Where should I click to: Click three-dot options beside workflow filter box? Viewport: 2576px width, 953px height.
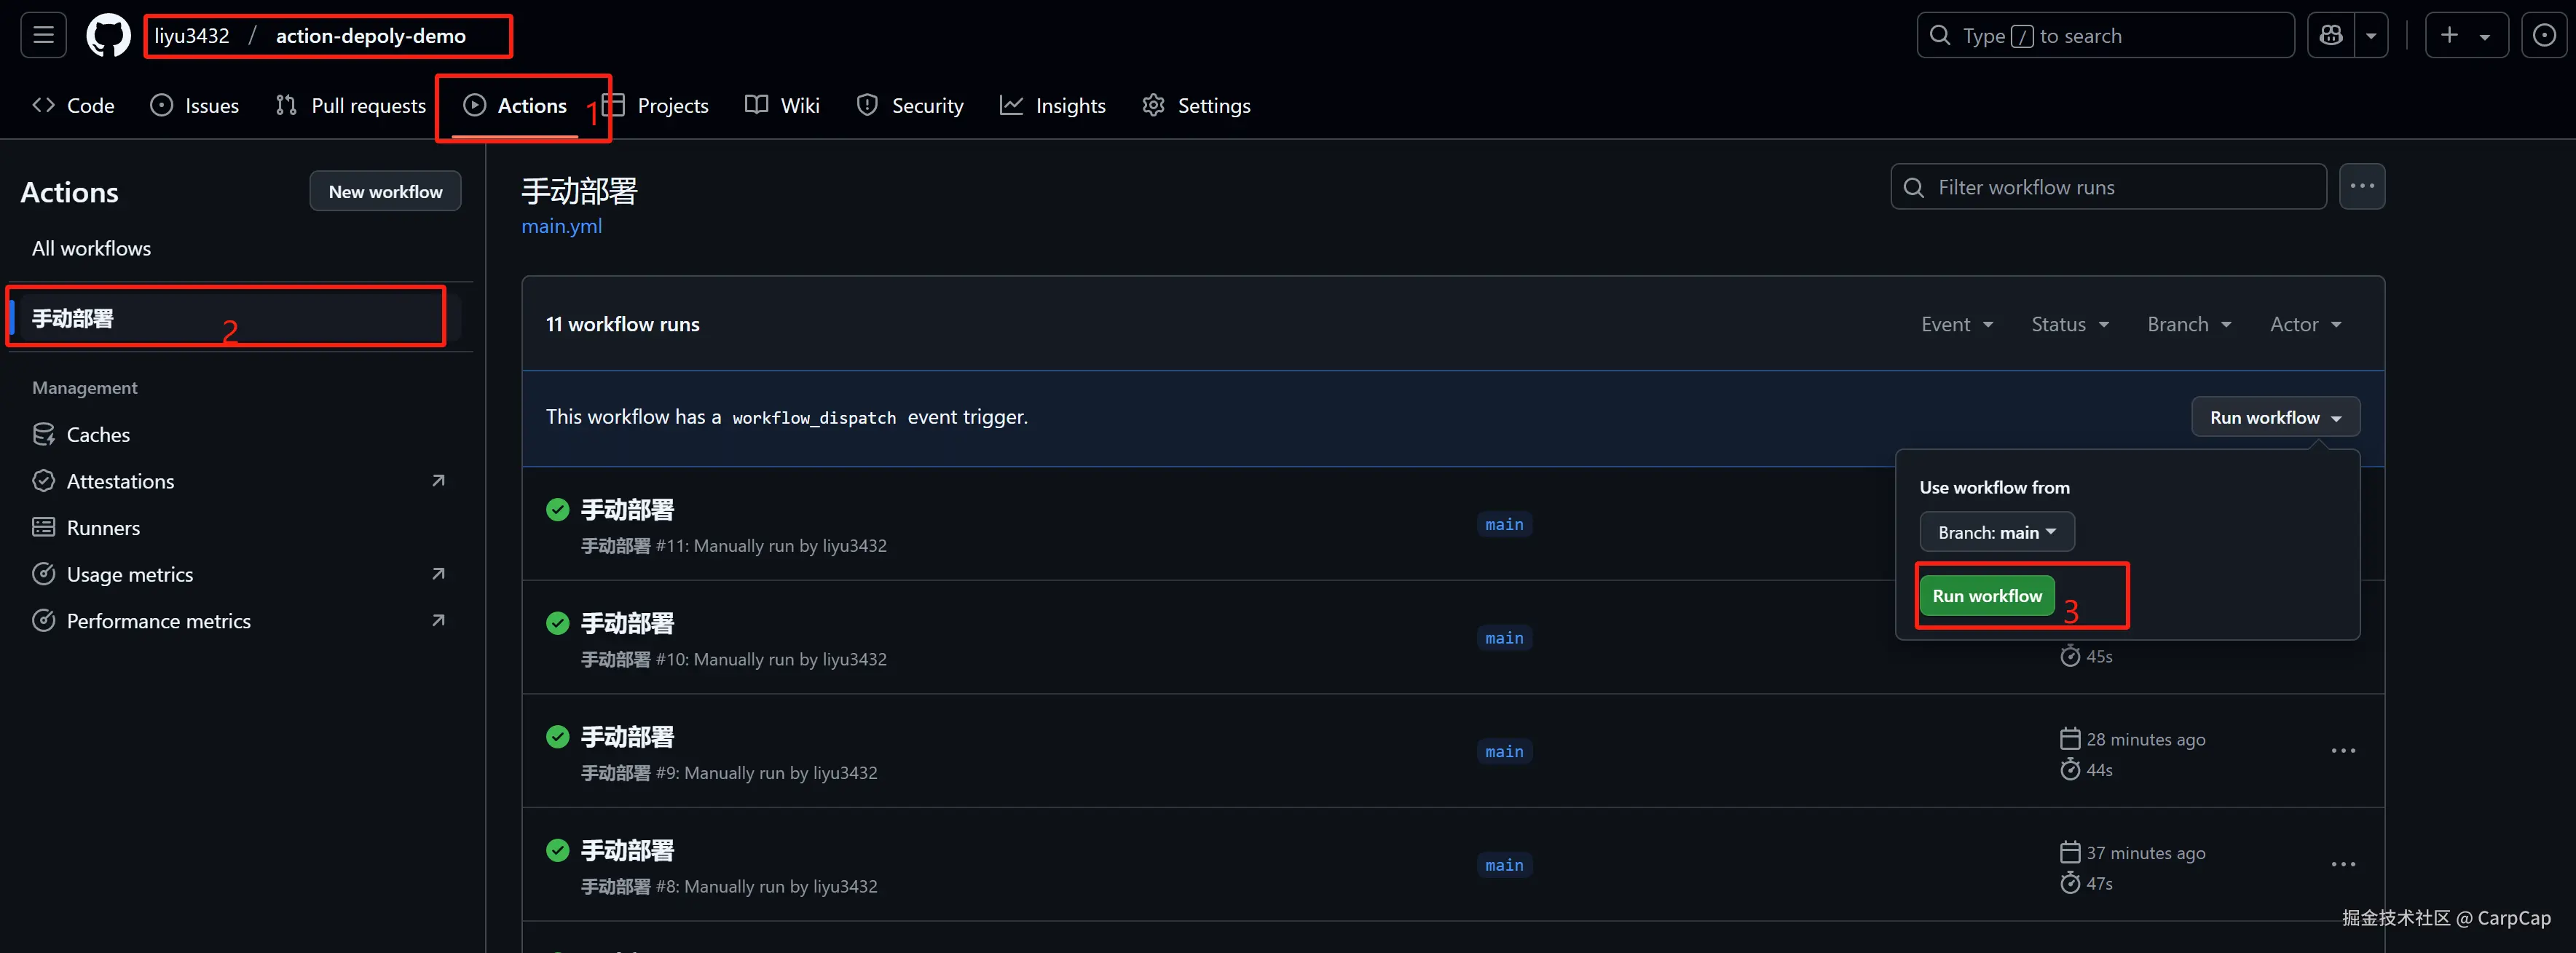coord(2362,187)
